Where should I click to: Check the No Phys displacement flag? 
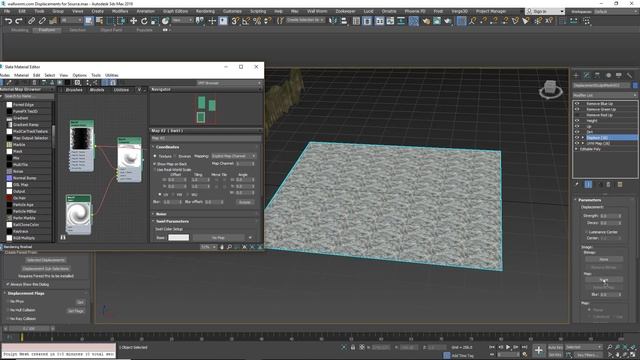tap(7, 302)
